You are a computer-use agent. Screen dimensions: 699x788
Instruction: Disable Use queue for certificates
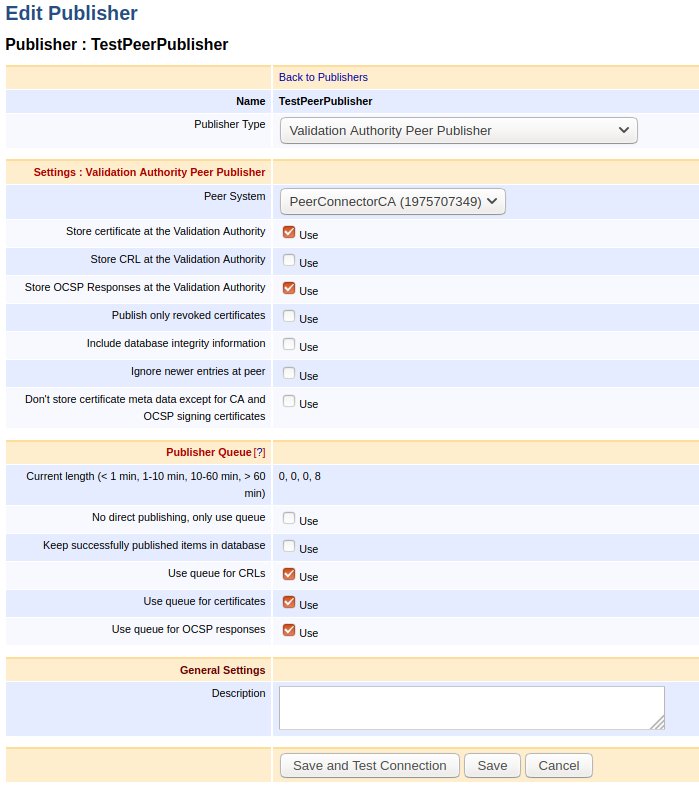click(x=289, y=602)
